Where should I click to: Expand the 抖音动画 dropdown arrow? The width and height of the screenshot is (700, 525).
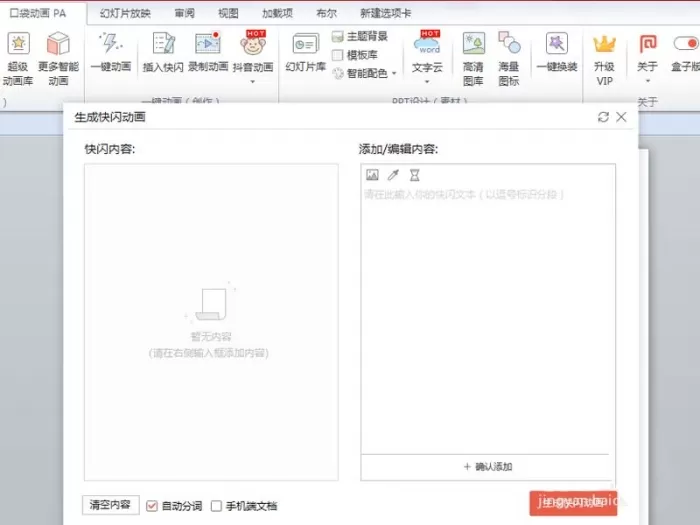tap(253, 82)
